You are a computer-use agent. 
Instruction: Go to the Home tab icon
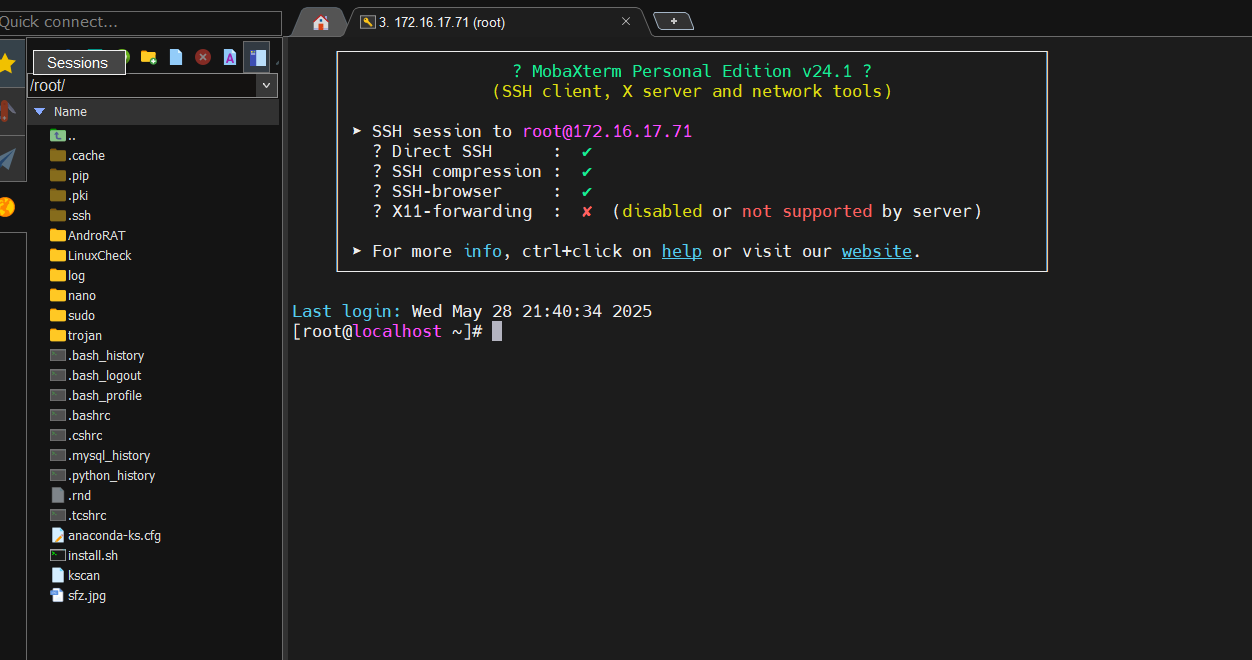tap(321, 22)
